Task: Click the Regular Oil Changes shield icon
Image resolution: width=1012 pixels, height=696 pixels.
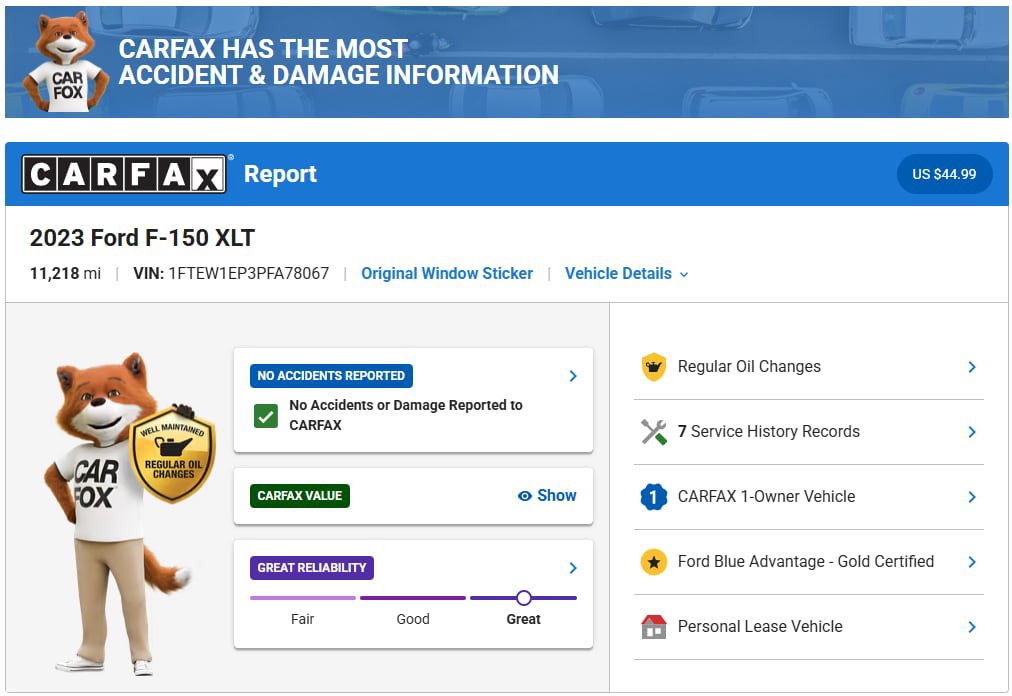Action: [x=653, y=367]
